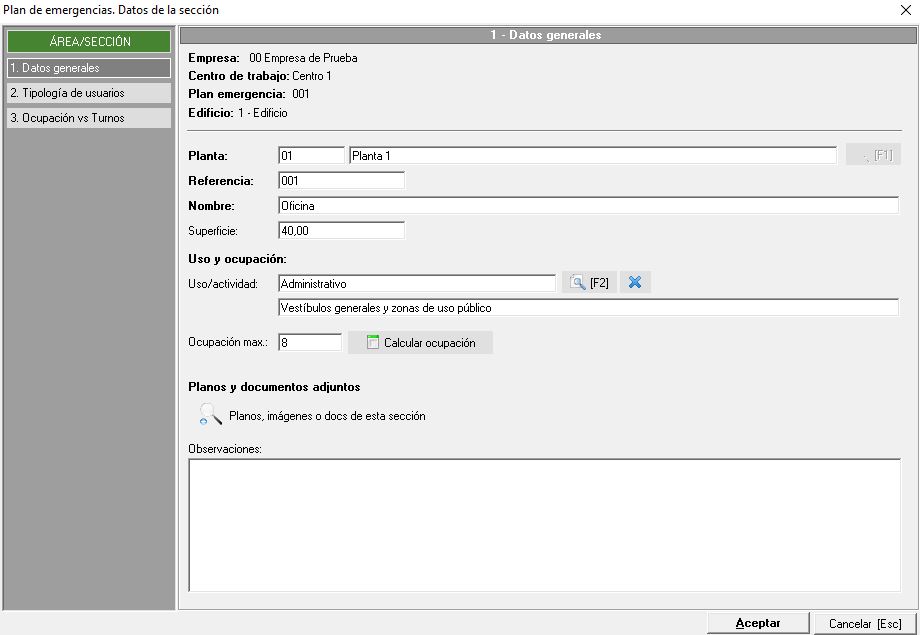Screen dimensions: 920x635
Task: Click the disabled [F1] Planta lookup button
Action: pyautogui.click(x=873, y=155)
